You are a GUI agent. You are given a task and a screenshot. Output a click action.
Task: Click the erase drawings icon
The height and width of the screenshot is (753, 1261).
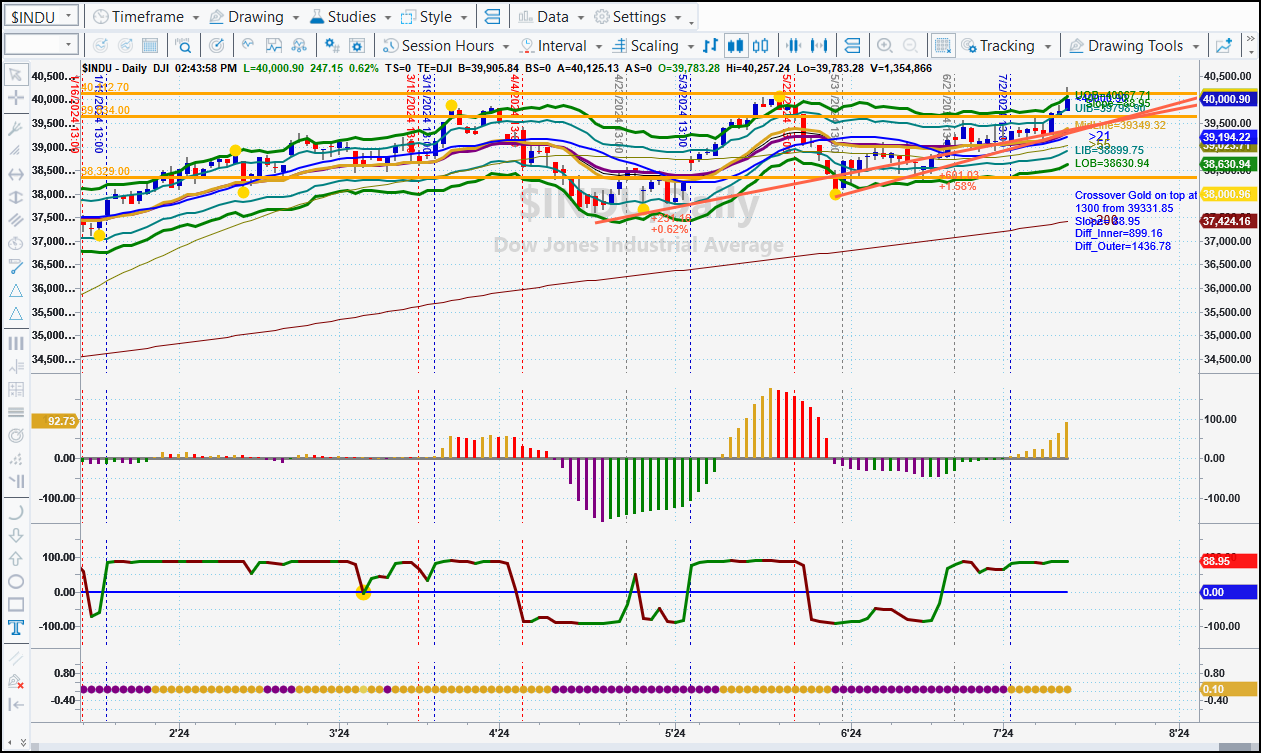point(15,681)
